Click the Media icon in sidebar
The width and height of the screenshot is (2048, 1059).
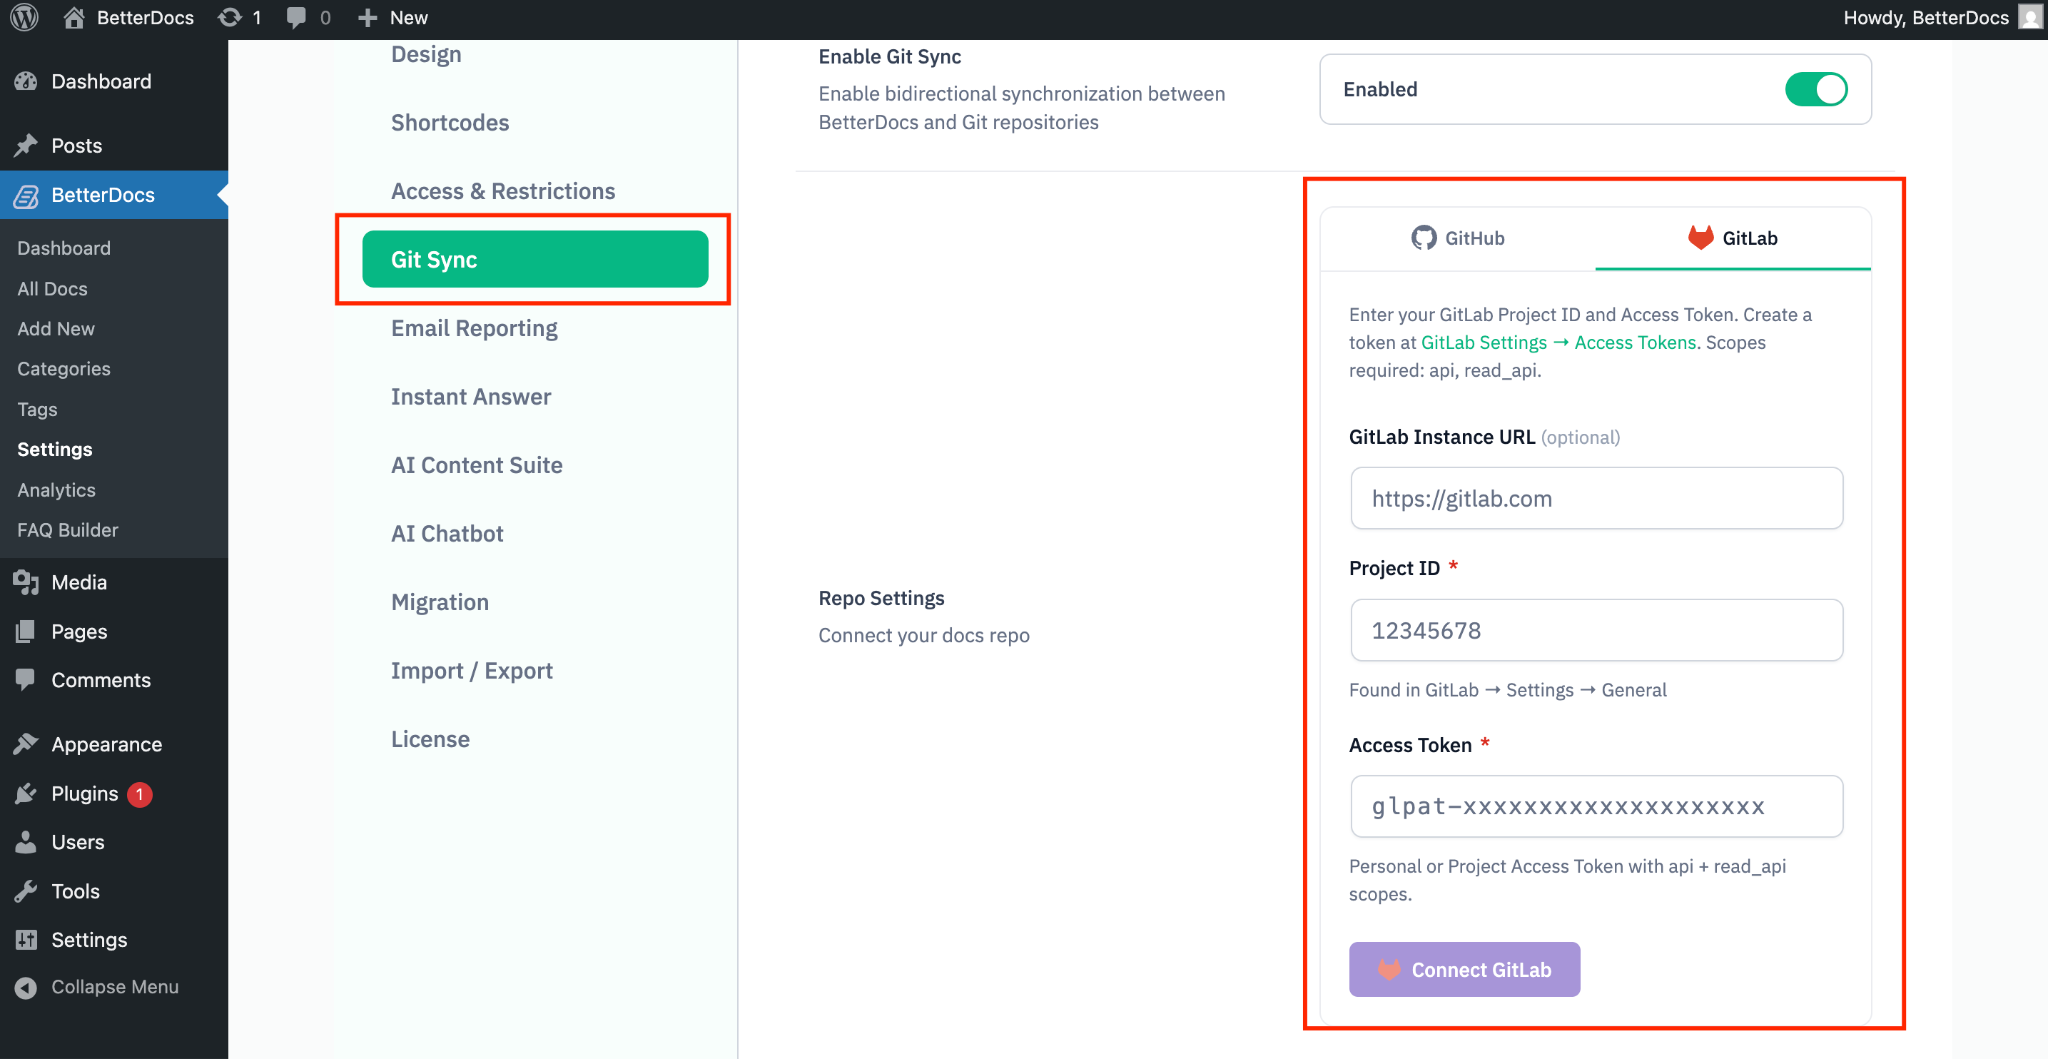tap(26, 583)
